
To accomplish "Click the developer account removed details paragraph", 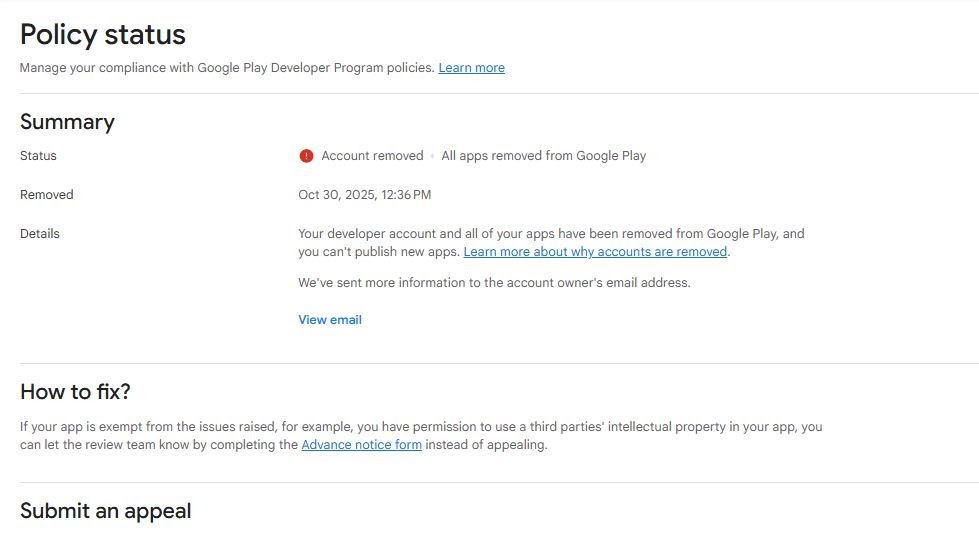I will 551,234.
